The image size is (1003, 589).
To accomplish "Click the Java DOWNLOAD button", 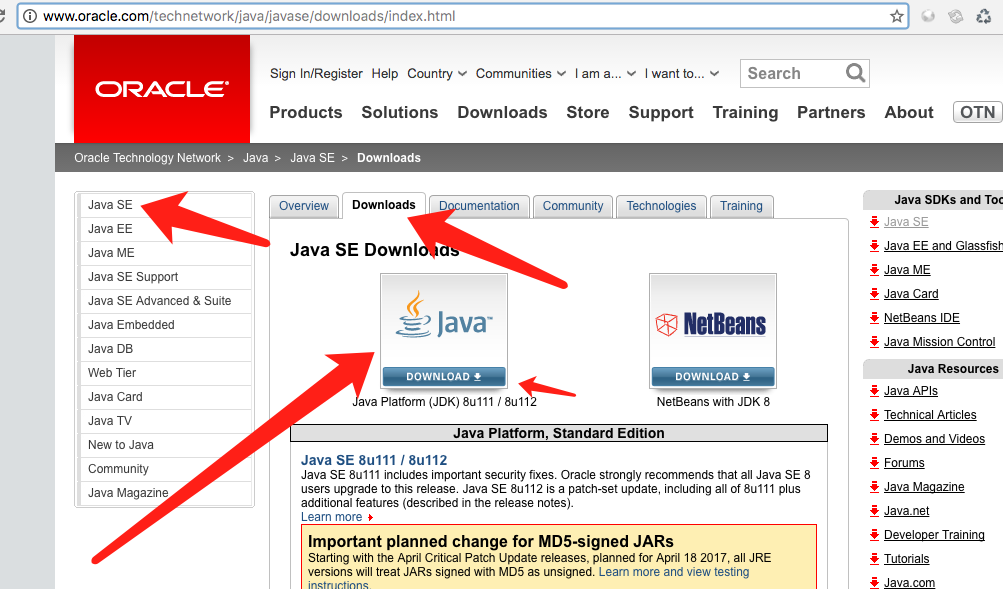I will pos(444,377).
